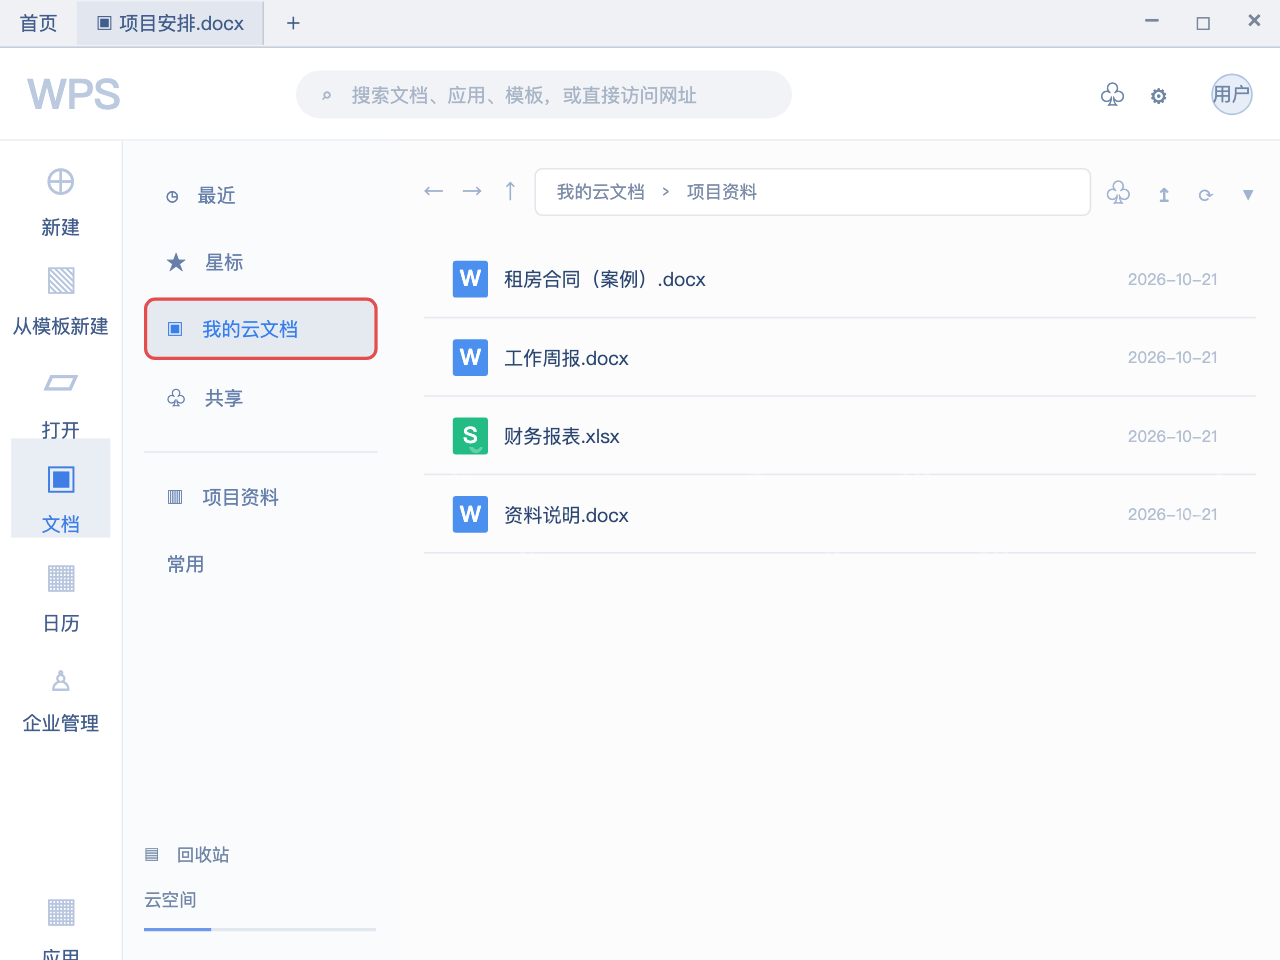1280x960 pixels.
Task: Open 从模板新建 template icon
Action: coord(61,280)
